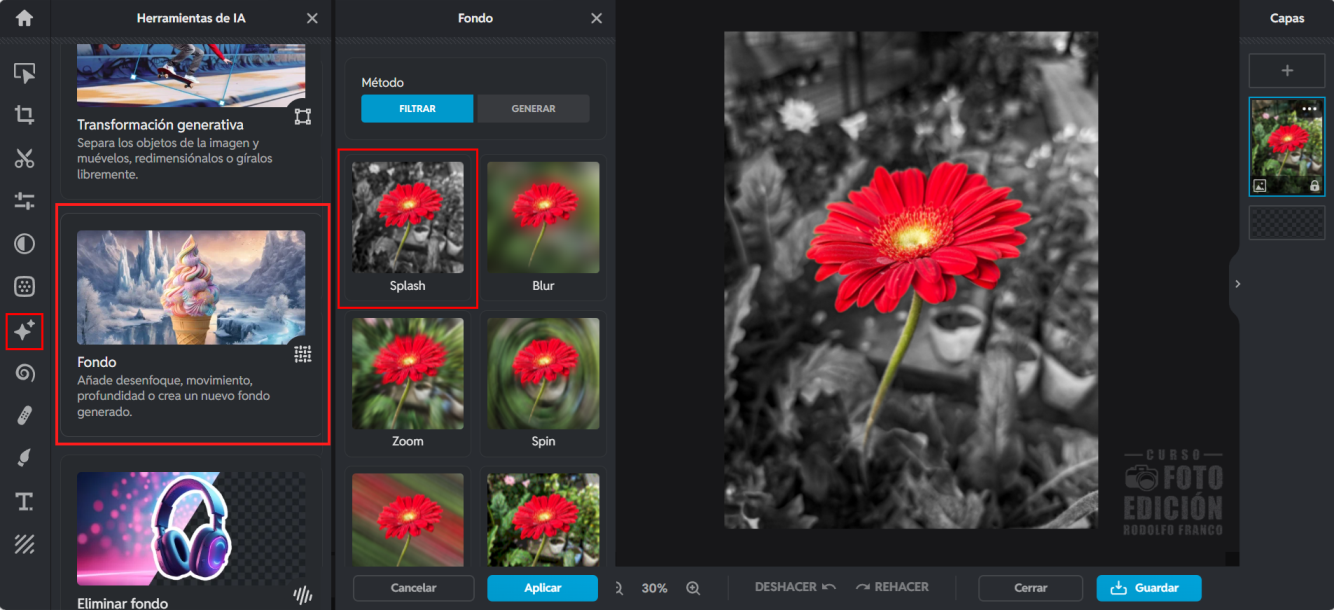Select the Retouch bandage tool
Viewport: 1334px width, 610px height.
point(24,416)
